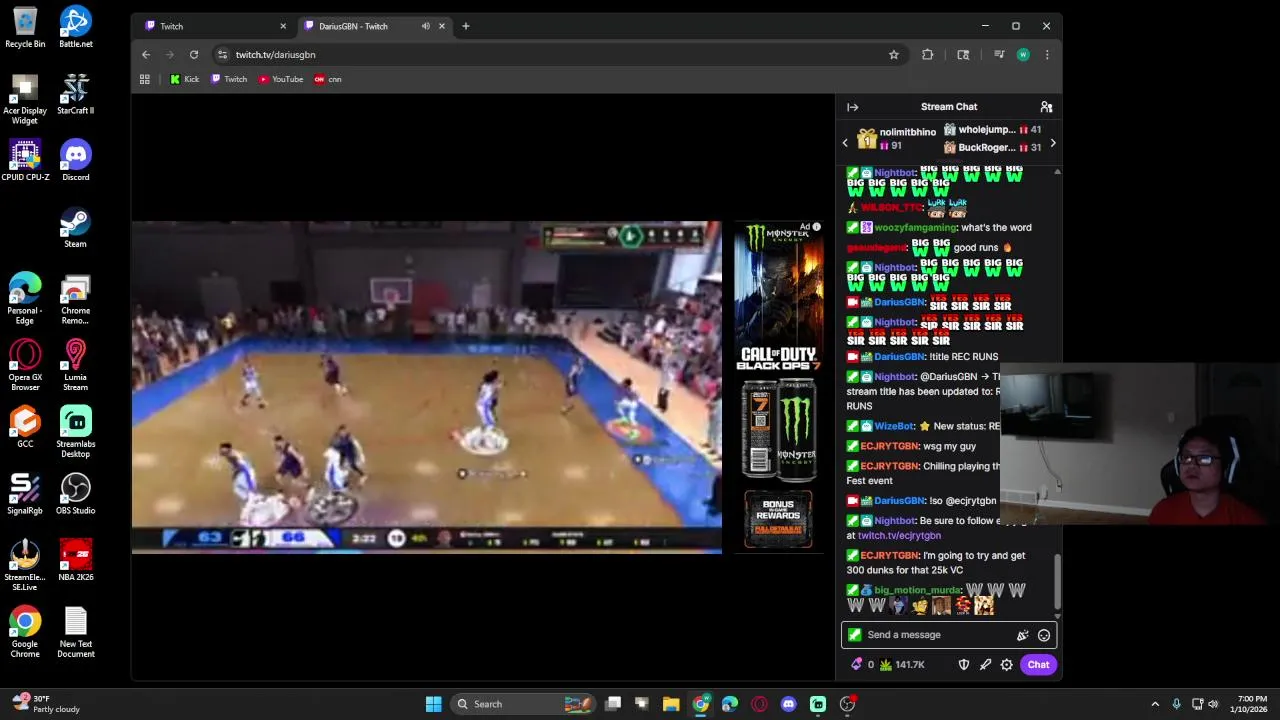Show next gift leaderboard entries
This screenshot has width=1280, height=720.
tap(1052, 143)
